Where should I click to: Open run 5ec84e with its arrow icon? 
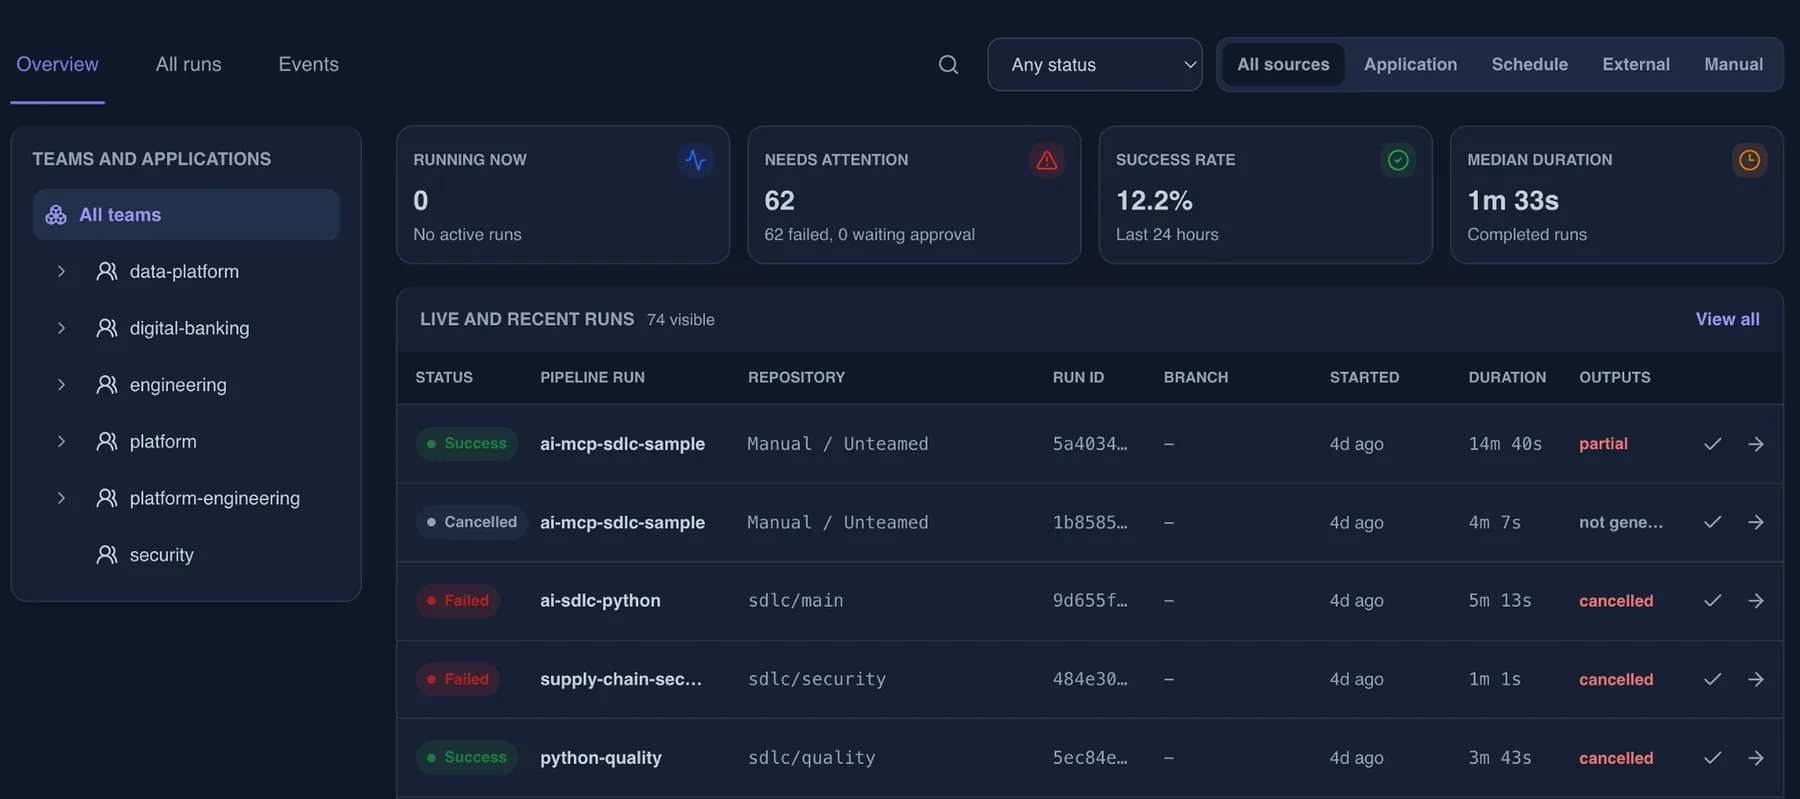1756,758
